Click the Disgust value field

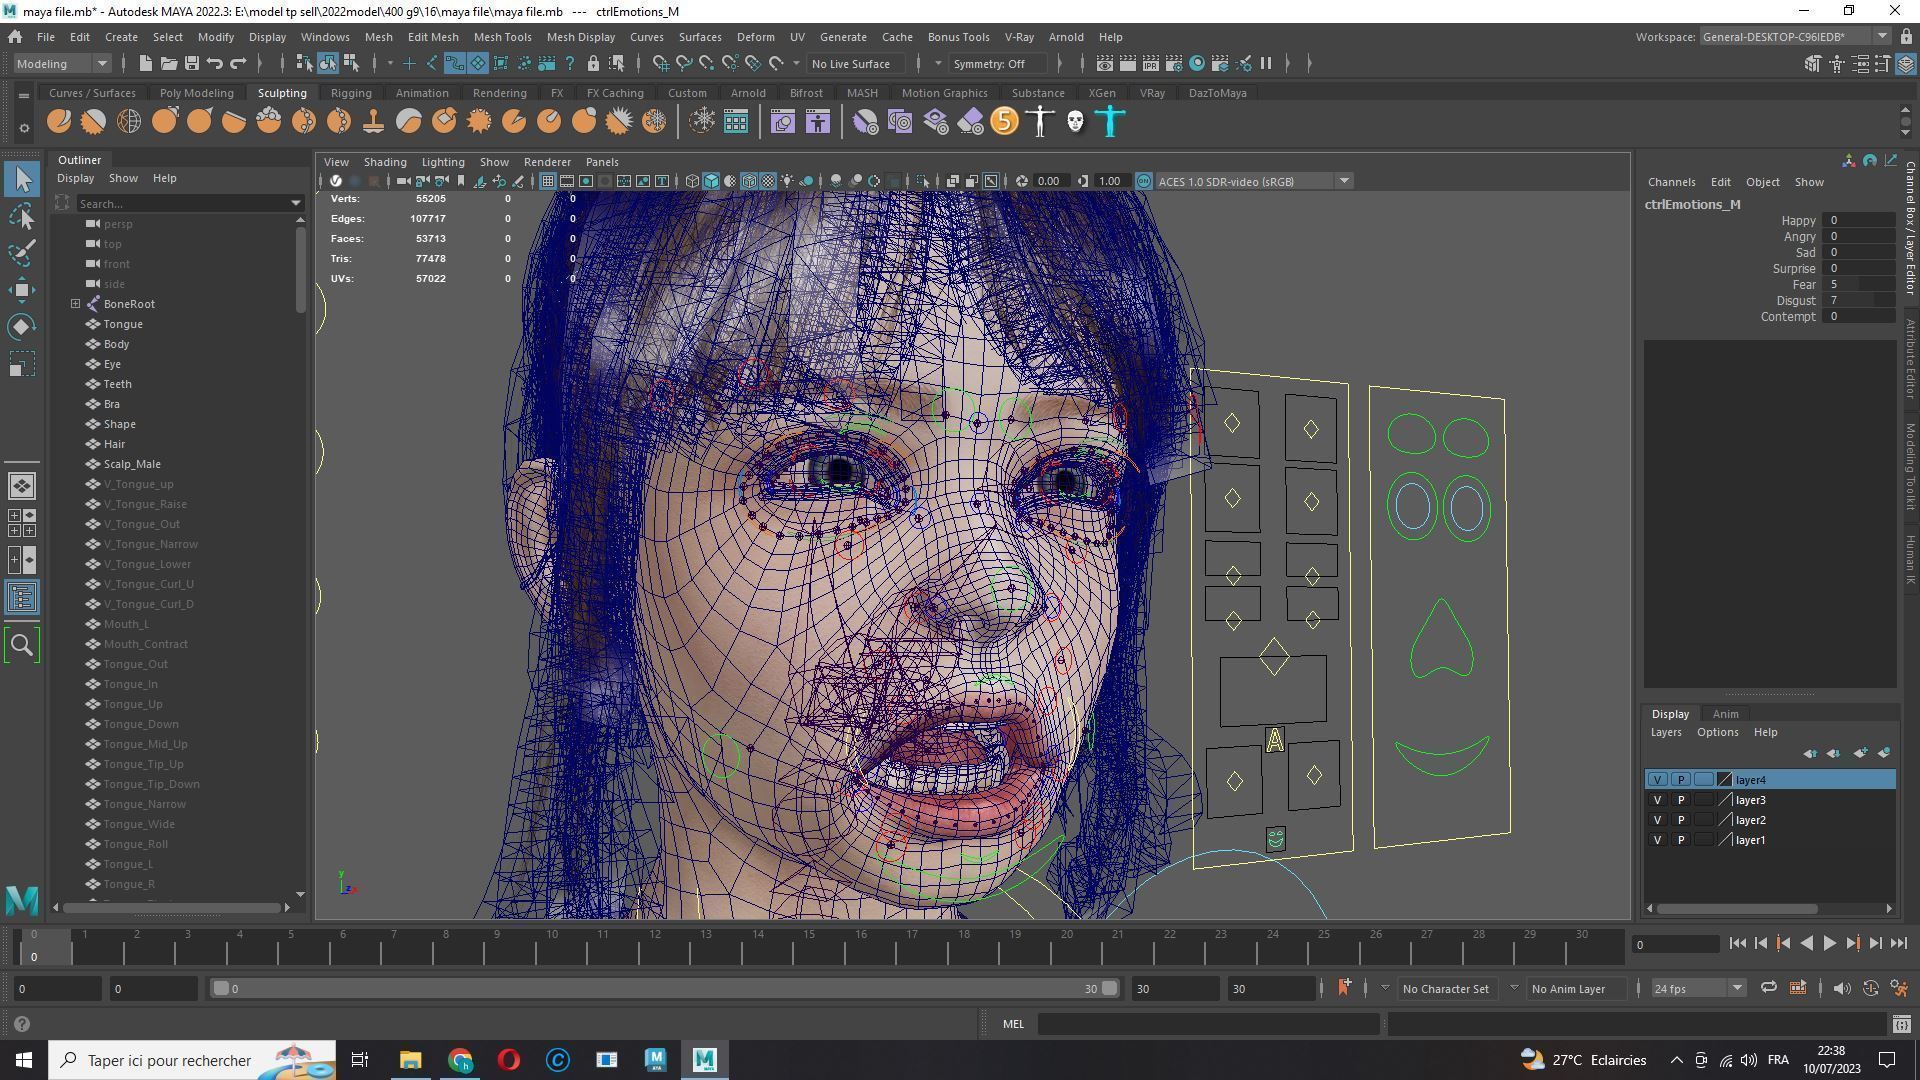(1859, 300)
